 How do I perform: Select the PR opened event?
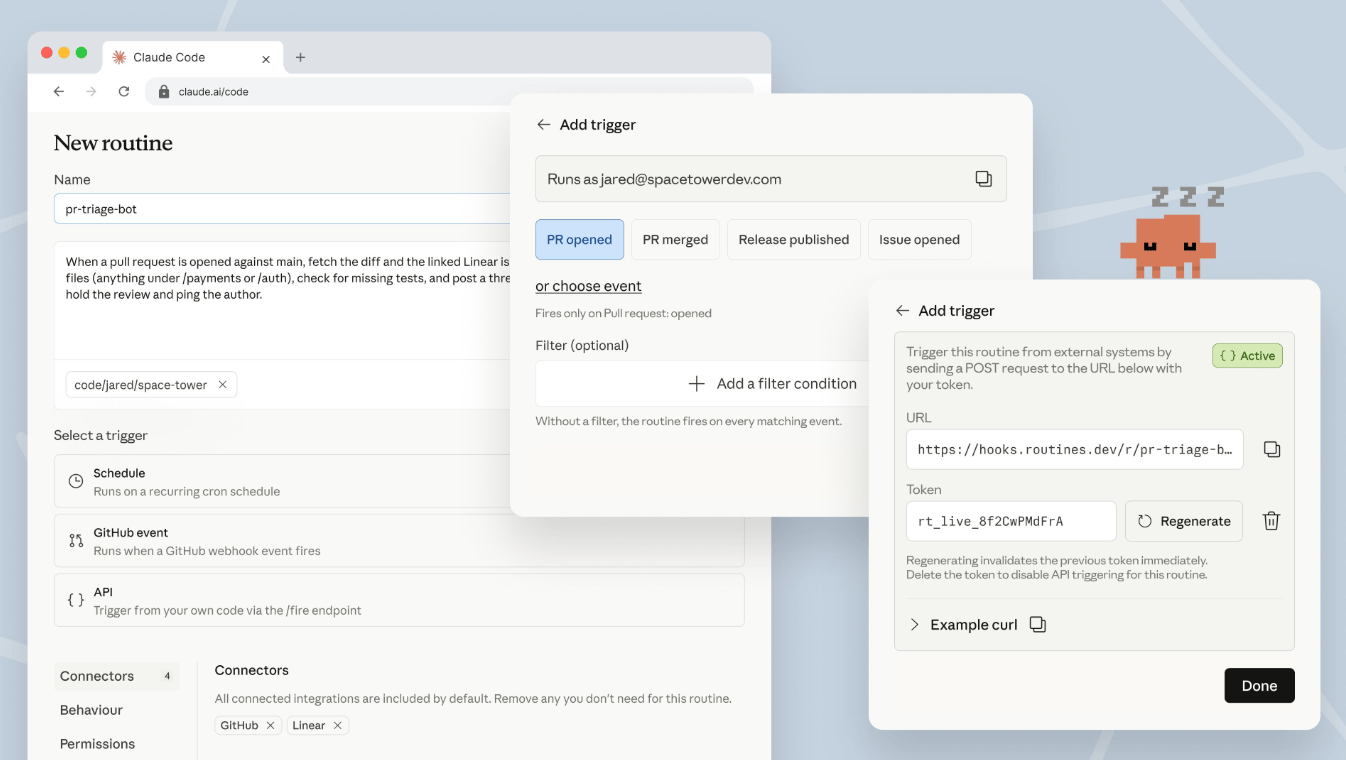(580, 240)
